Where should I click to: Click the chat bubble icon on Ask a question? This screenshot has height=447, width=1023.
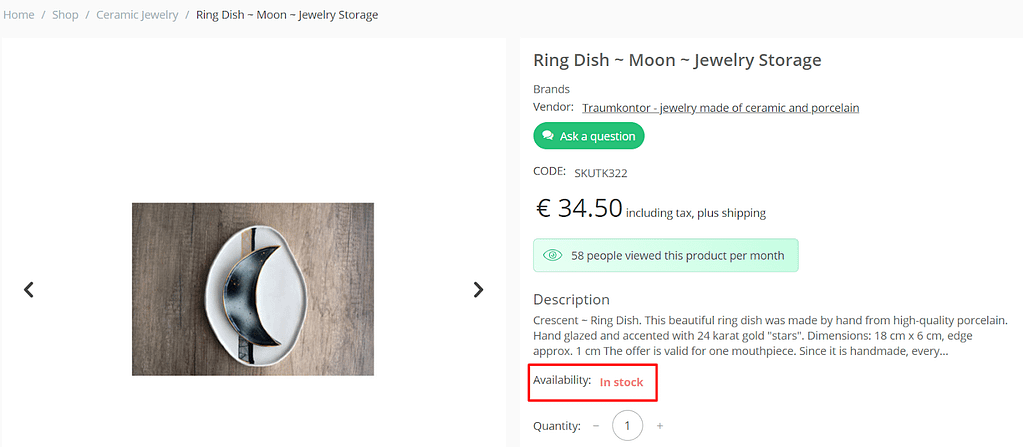click(548, 136)
